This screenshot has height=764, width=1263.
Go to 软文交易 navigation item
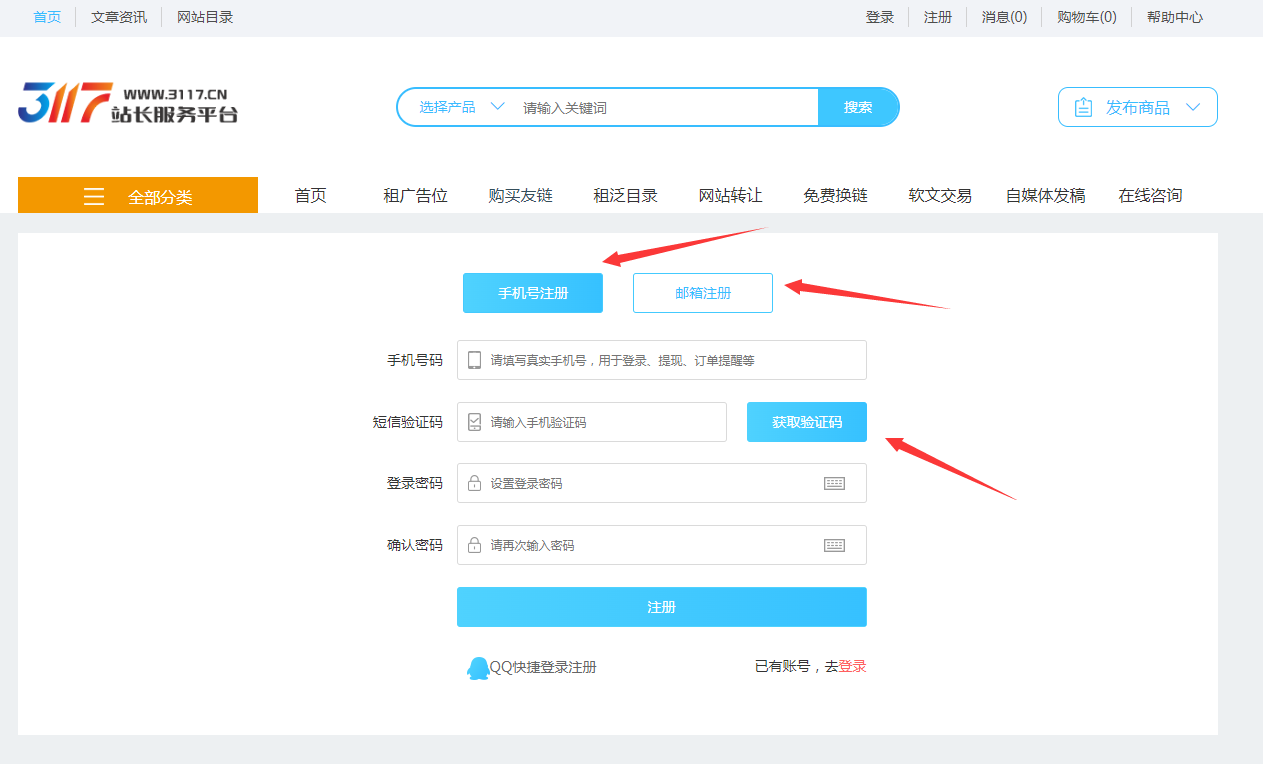[x=939, y=196]
